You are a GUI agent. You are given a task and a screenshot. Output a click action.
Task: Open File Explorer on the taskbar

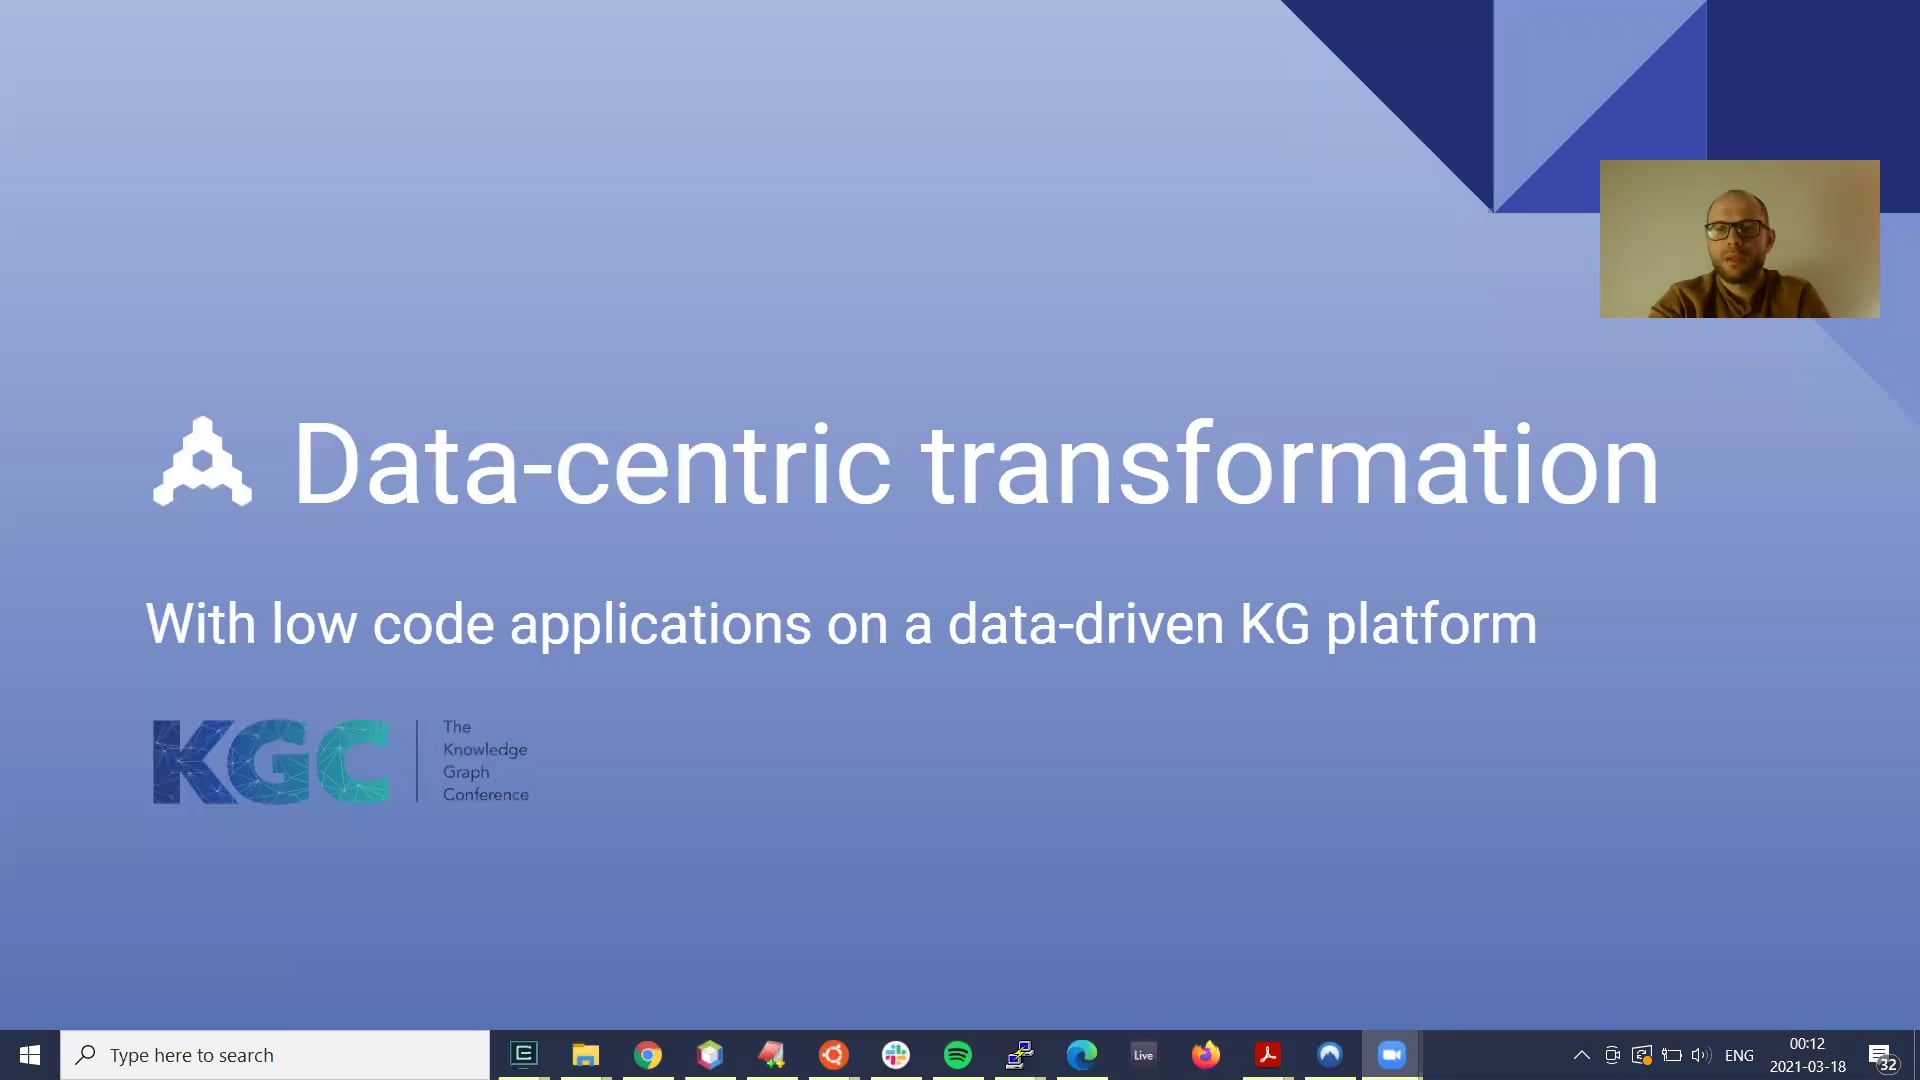click(586, 1054)
